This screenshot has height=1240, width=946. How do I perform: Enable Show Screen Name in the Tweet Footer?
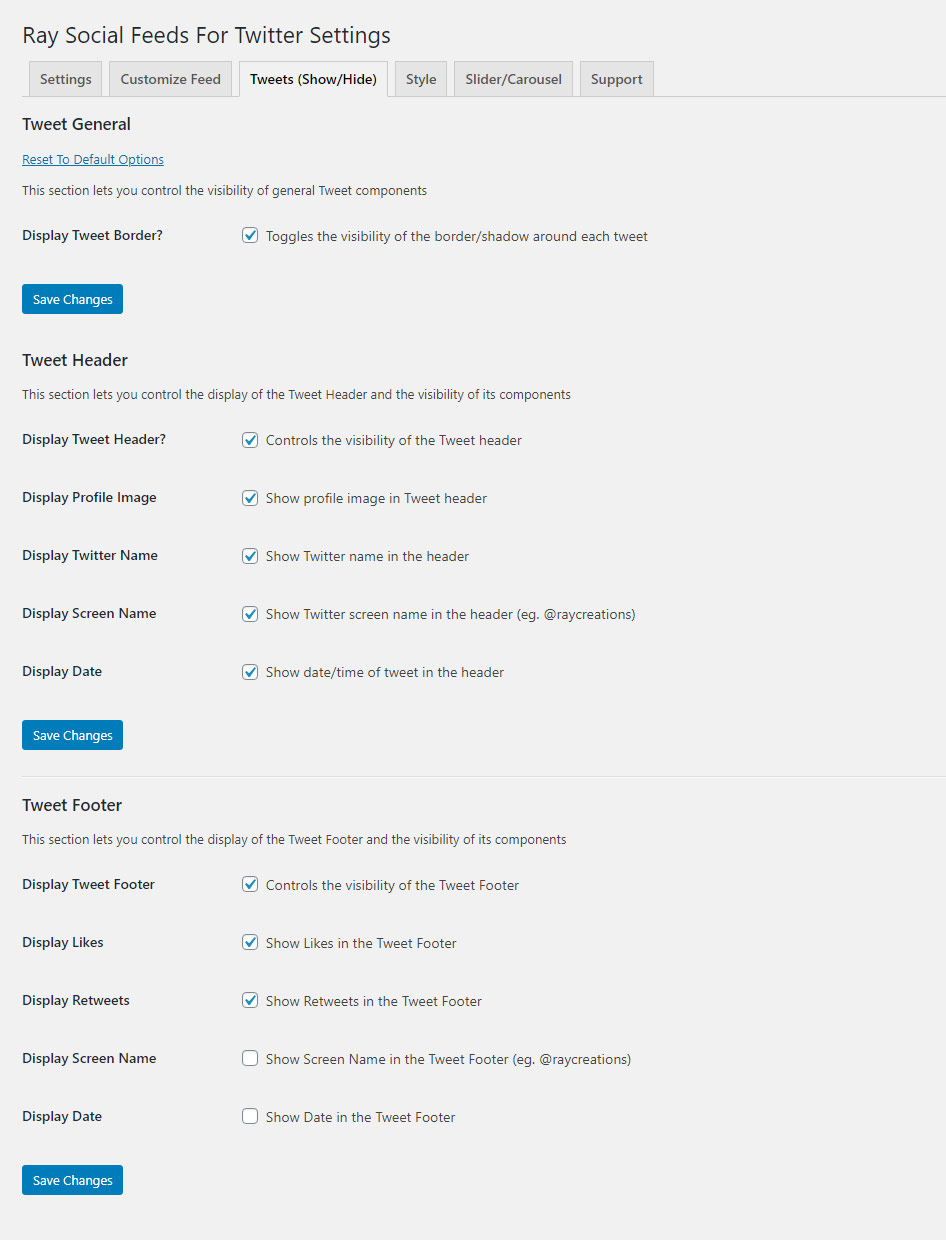pyautogui.click(x=250, y=1058)
